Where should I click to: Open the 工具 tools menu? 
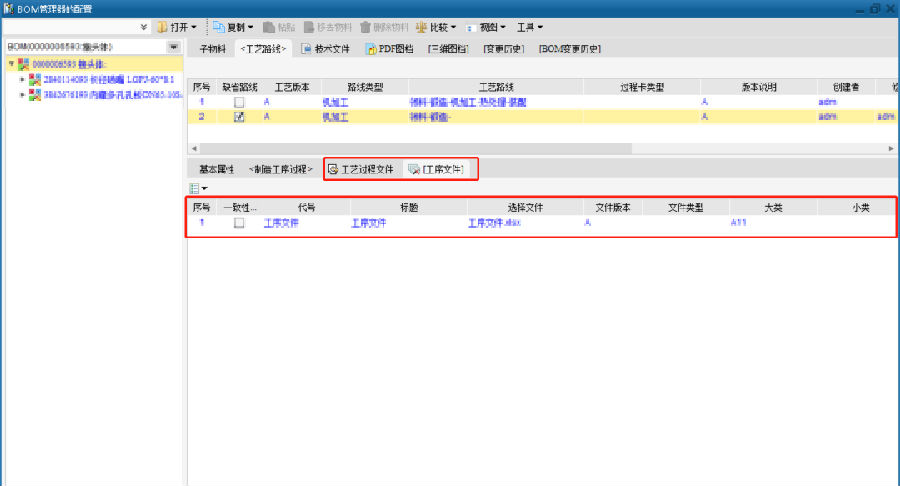pyautogui.click(x=529, y=27)
